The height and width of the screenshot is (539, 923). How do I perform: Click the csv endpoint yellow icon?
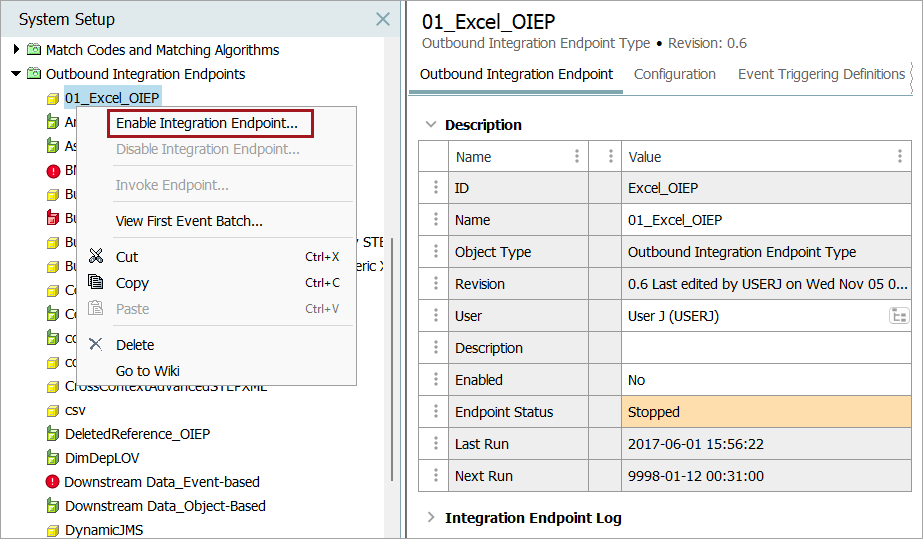53,410
